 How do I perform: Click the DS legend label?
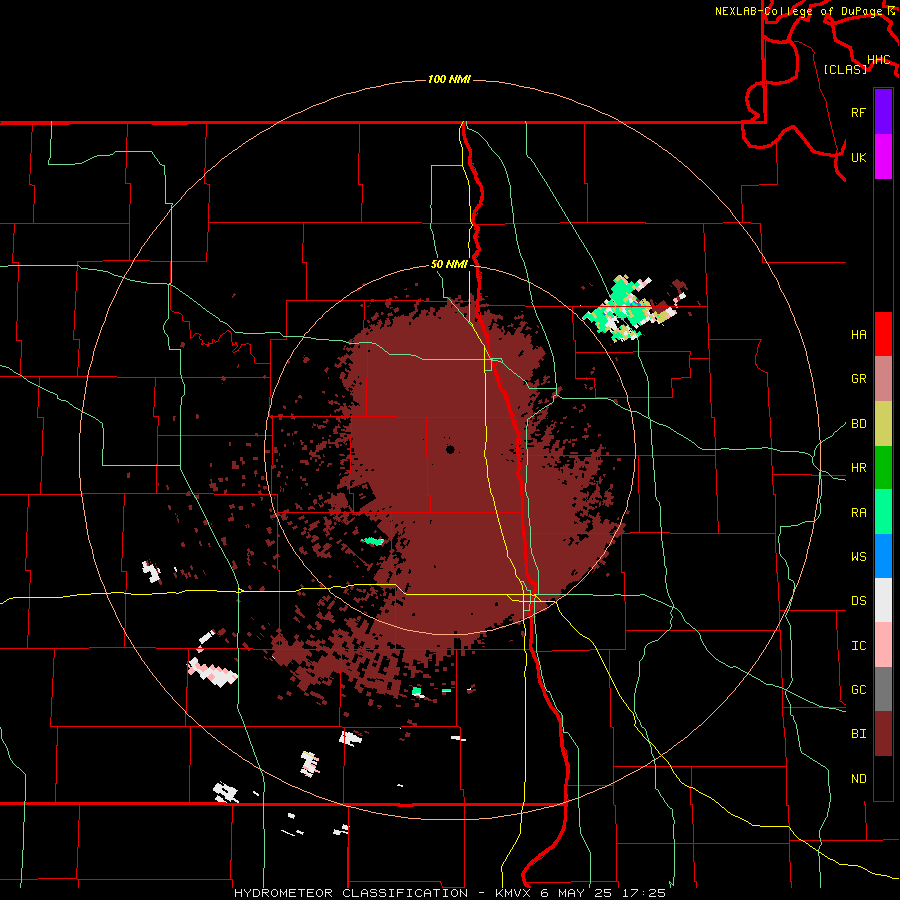[859, 601]
